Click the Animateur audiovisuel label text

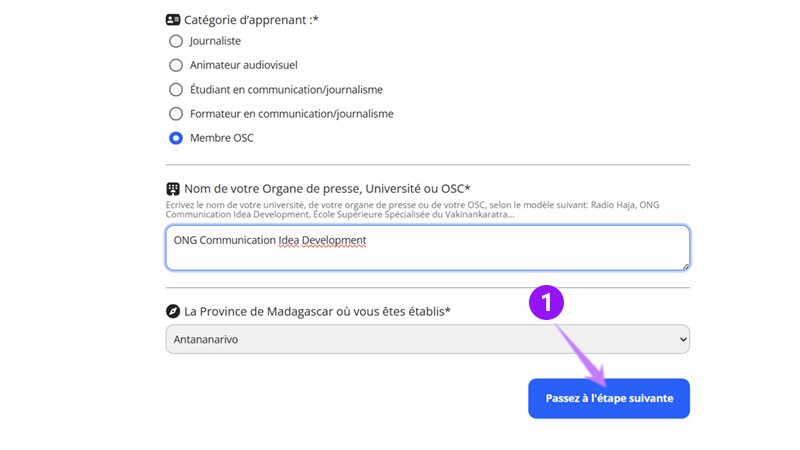tap(244, 65)
